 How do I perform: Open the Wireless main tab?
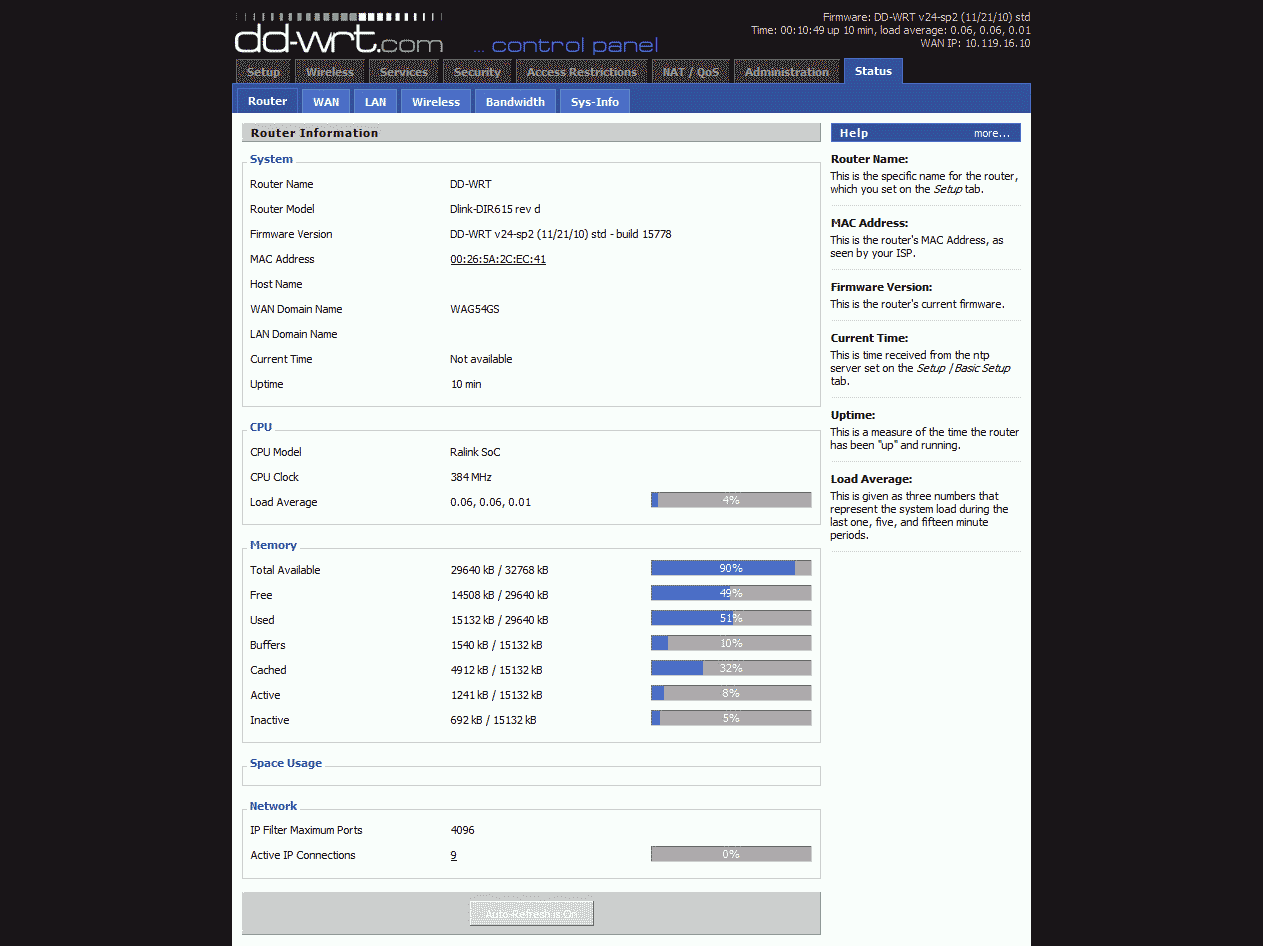tap(330, 72)
